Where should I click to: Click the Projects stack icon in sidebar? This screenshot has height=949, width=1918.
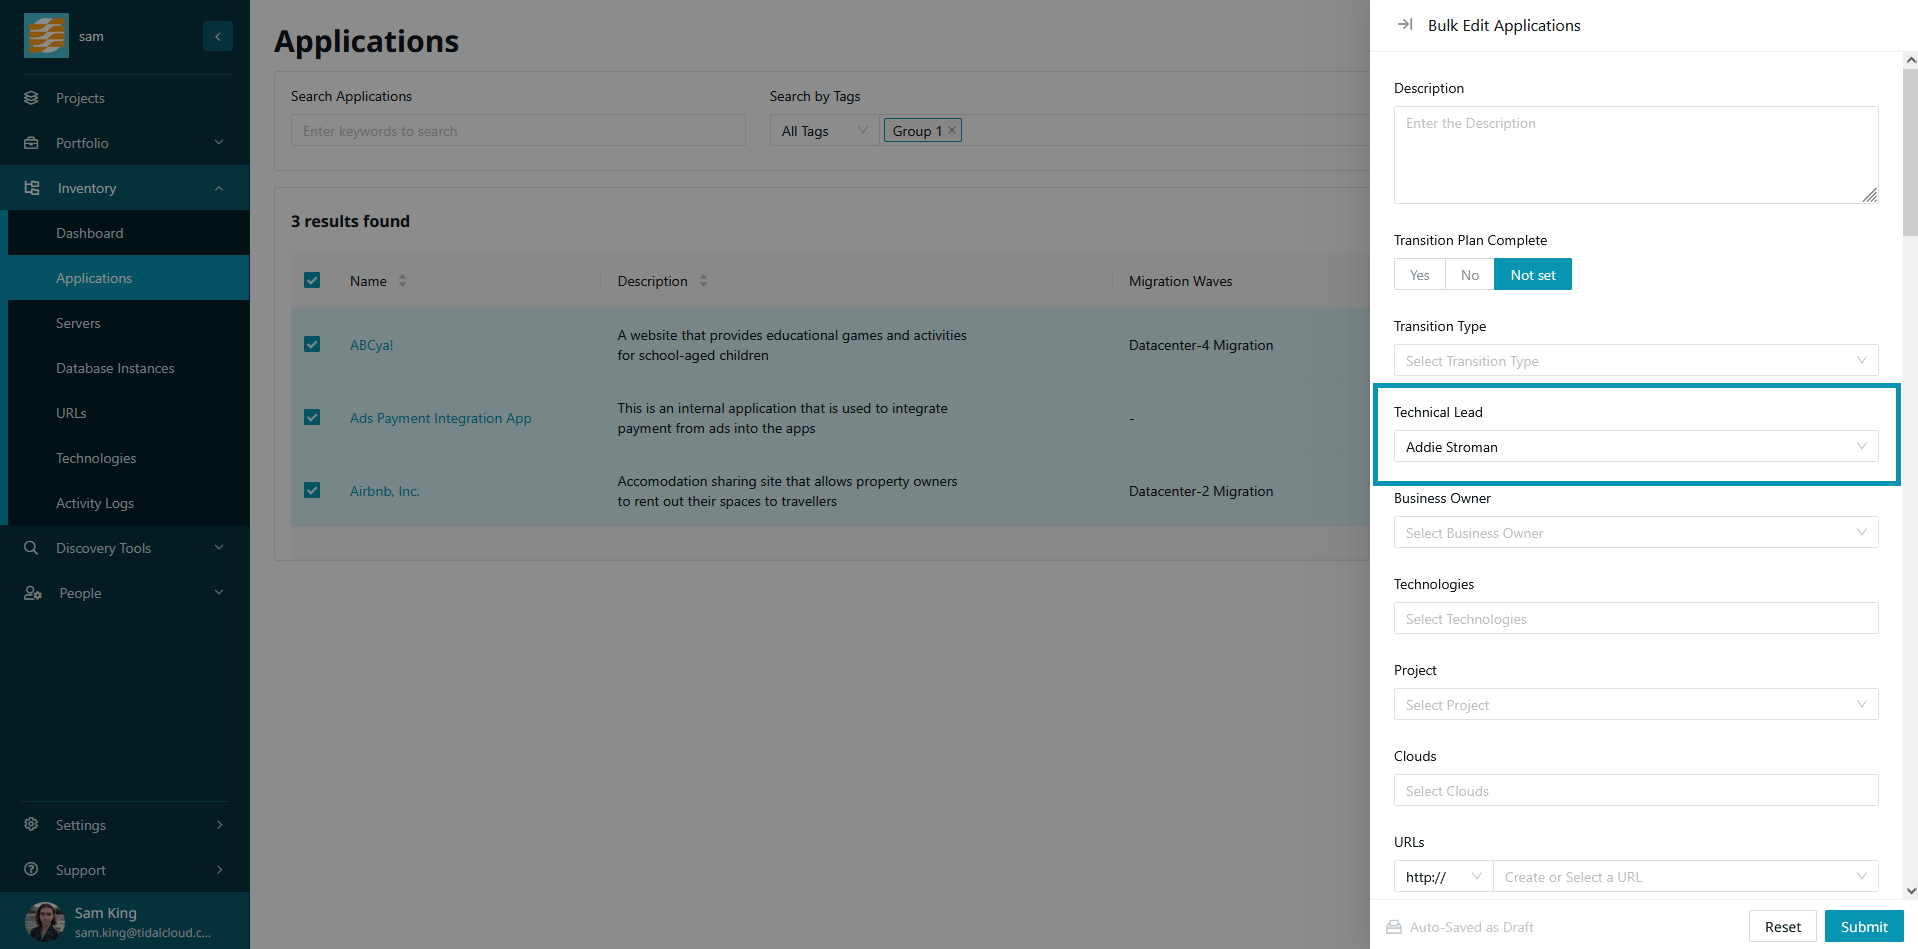tap(32, 98)
